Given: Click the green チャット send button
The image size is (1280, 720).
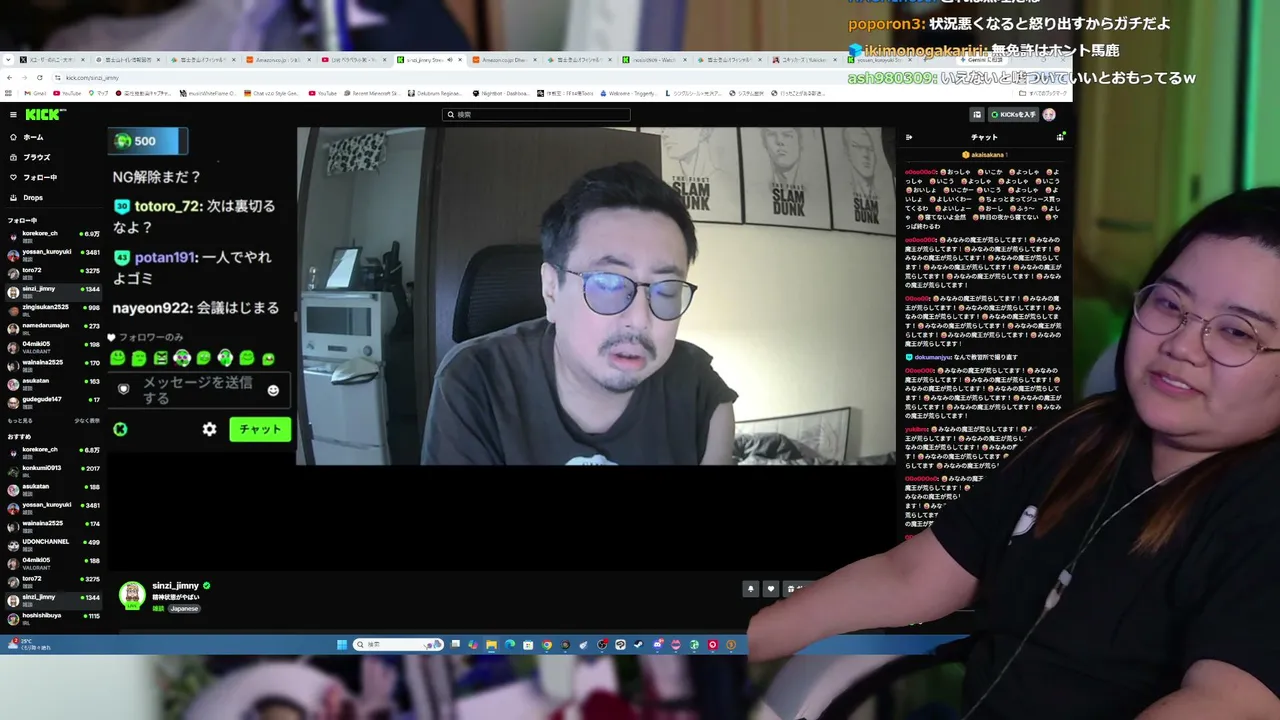Looking at the screenshot, I should pyautogui.click(x=260, y=429).
